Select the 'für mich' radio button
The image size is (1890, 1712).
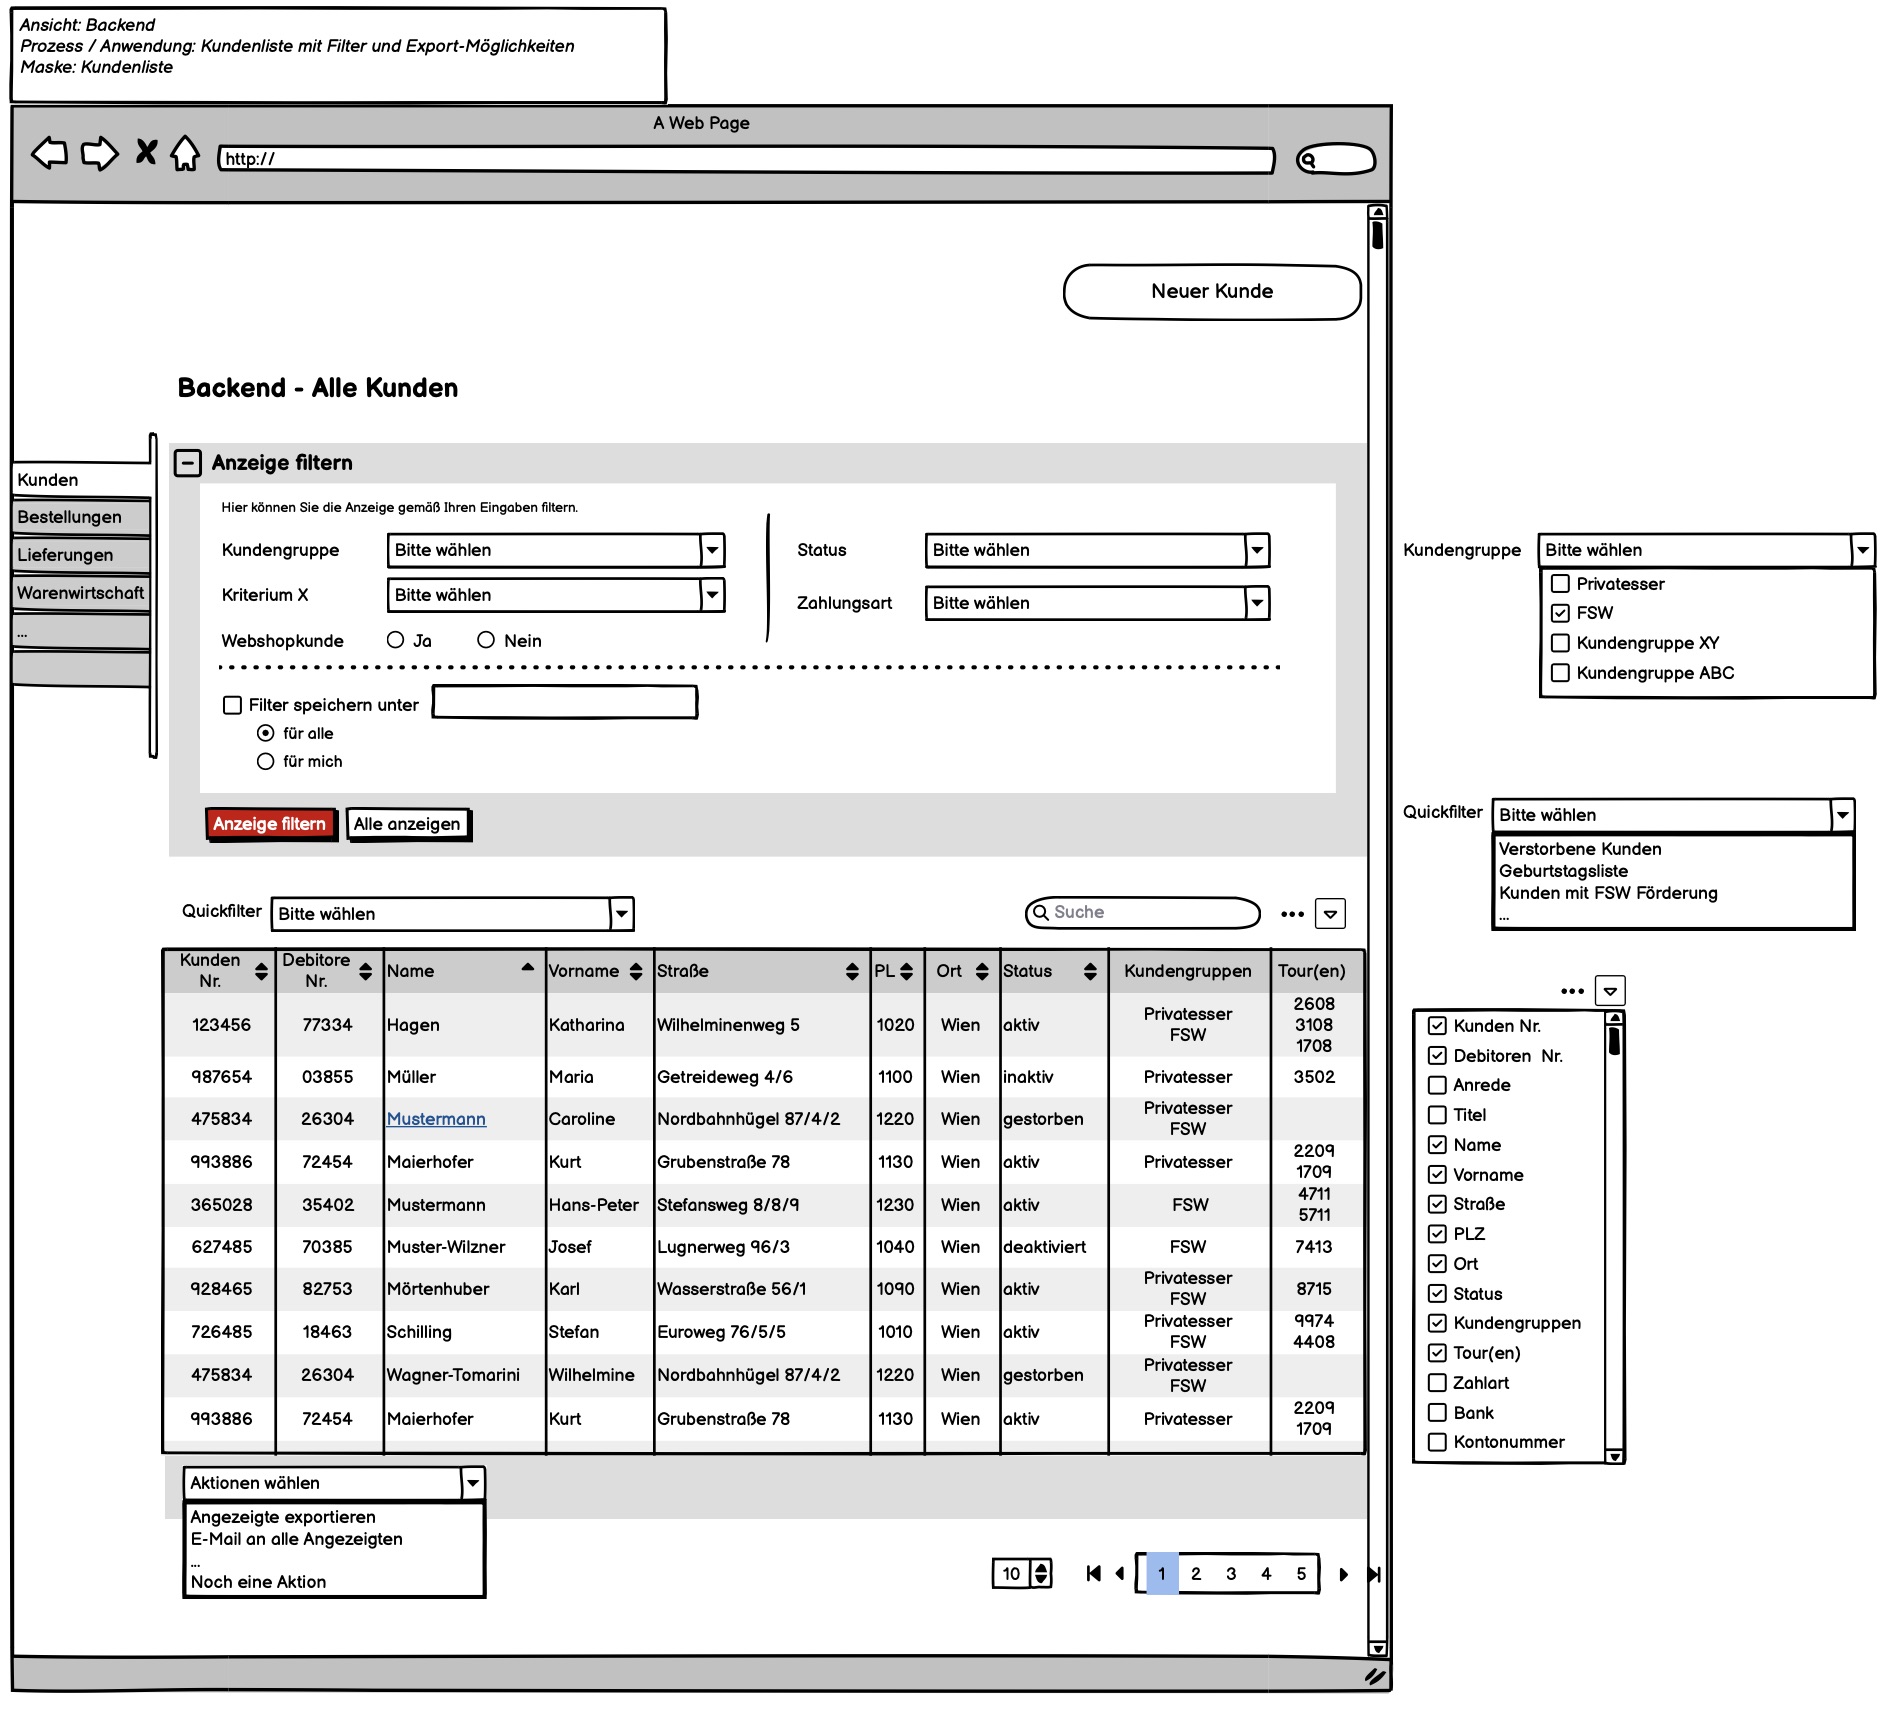click(265, 761)
